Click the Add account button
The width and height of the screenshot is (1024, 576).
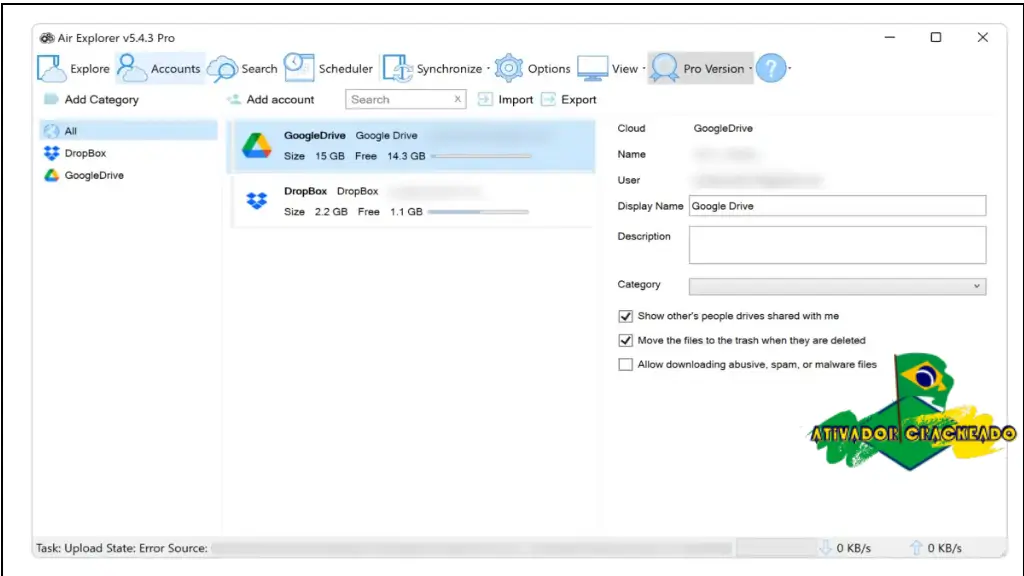pyautogui.click(x=270, y=99)
